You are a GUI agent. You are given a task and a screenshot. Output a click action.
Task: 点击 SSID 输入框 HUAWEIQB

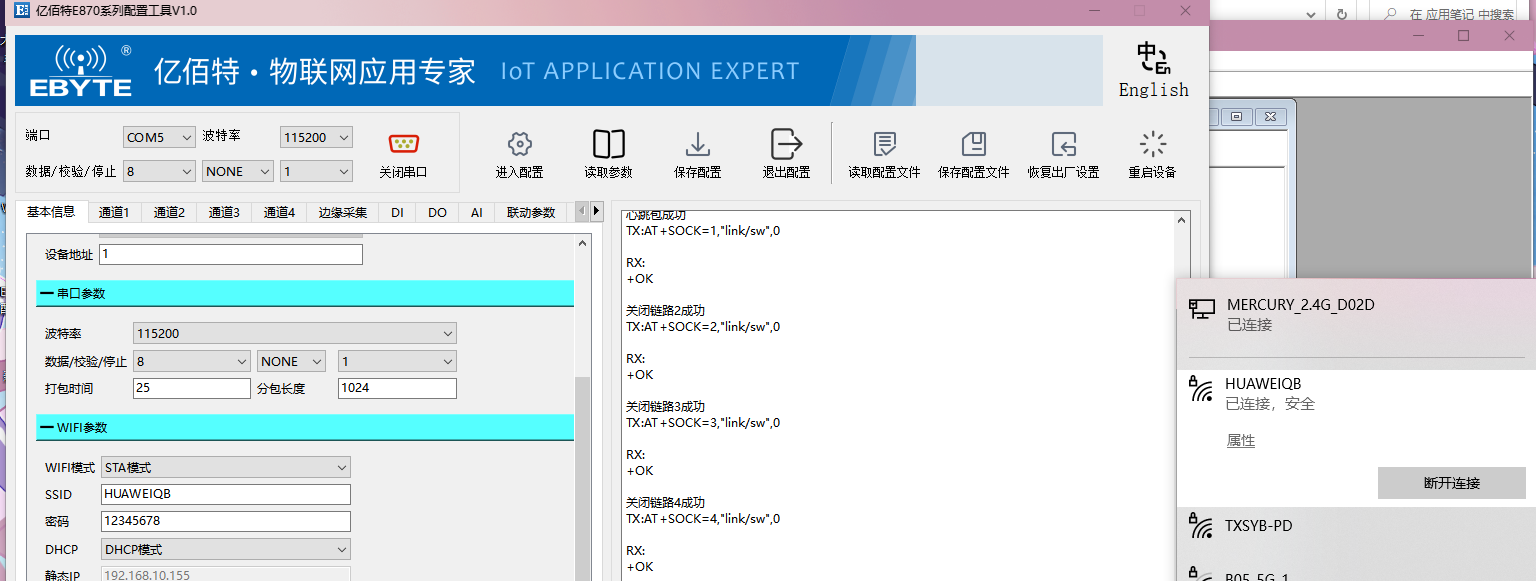(x=225, y=493)
